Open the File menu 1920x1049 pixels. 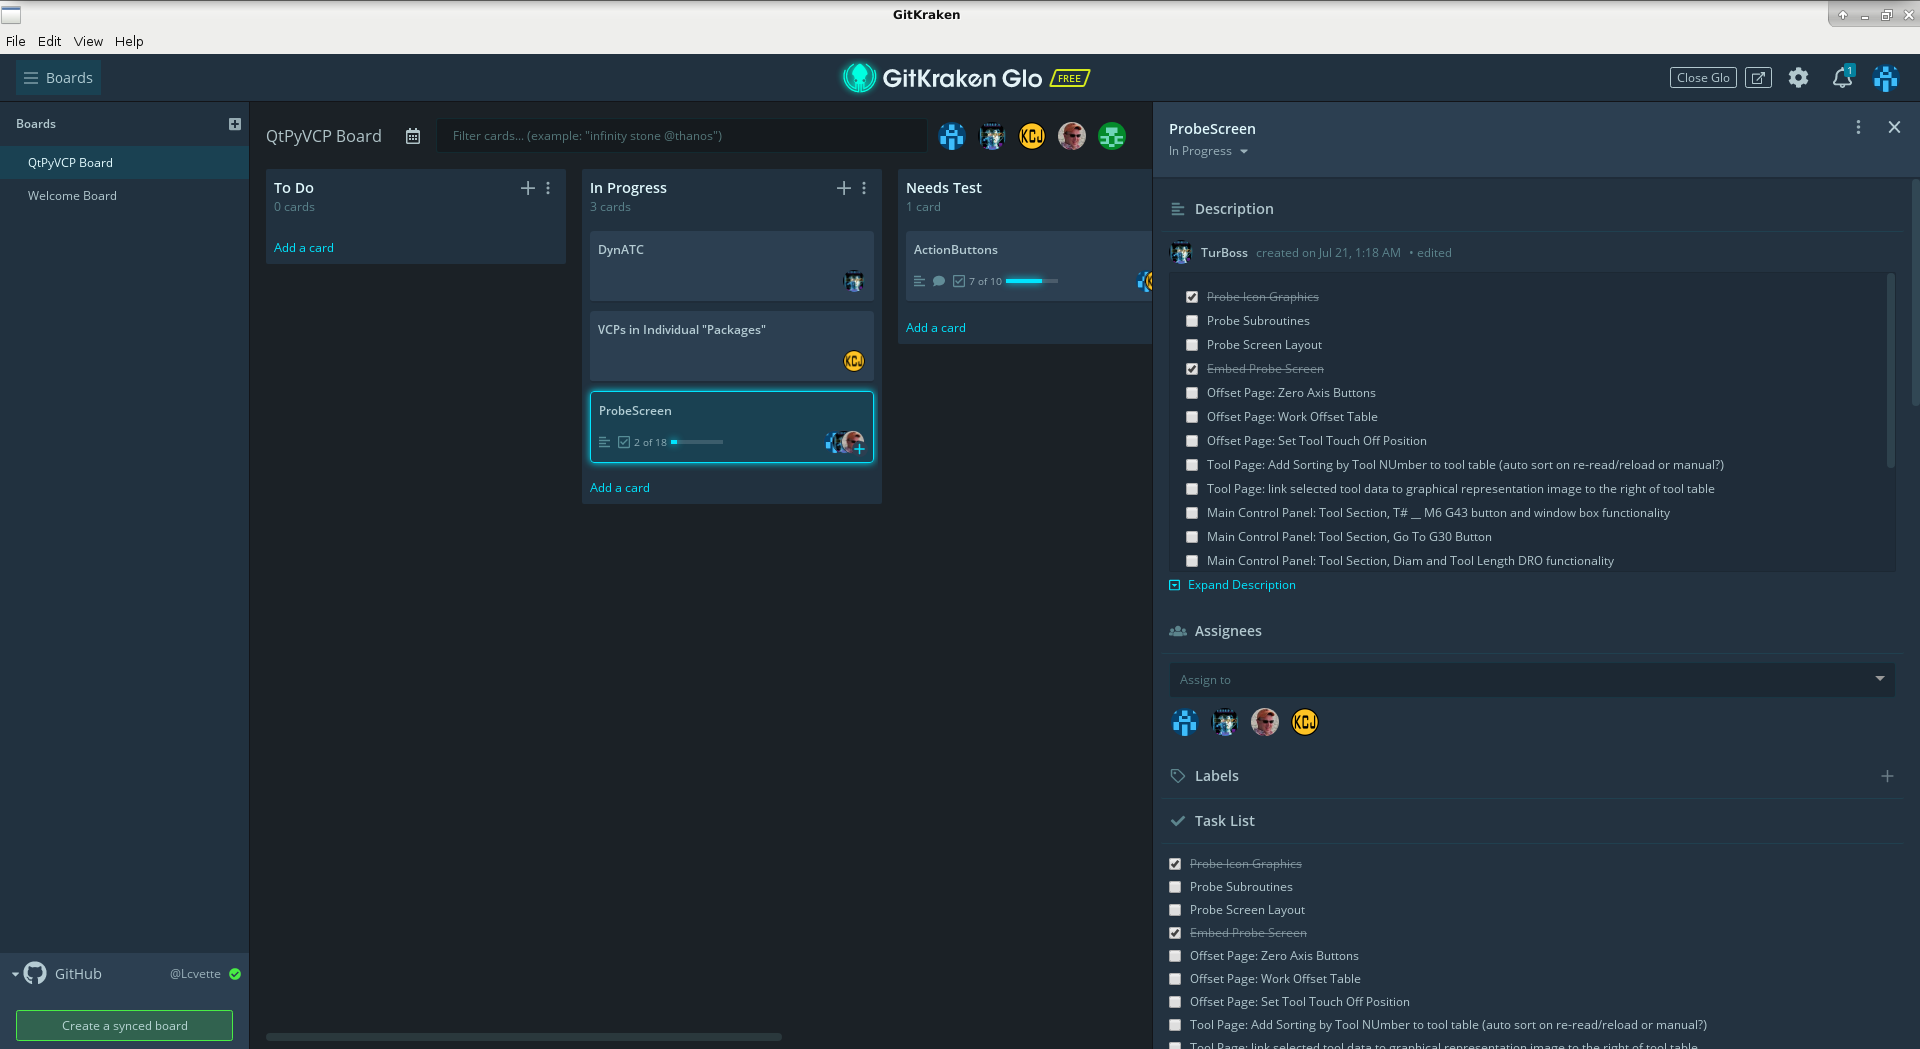coord(16,41)
